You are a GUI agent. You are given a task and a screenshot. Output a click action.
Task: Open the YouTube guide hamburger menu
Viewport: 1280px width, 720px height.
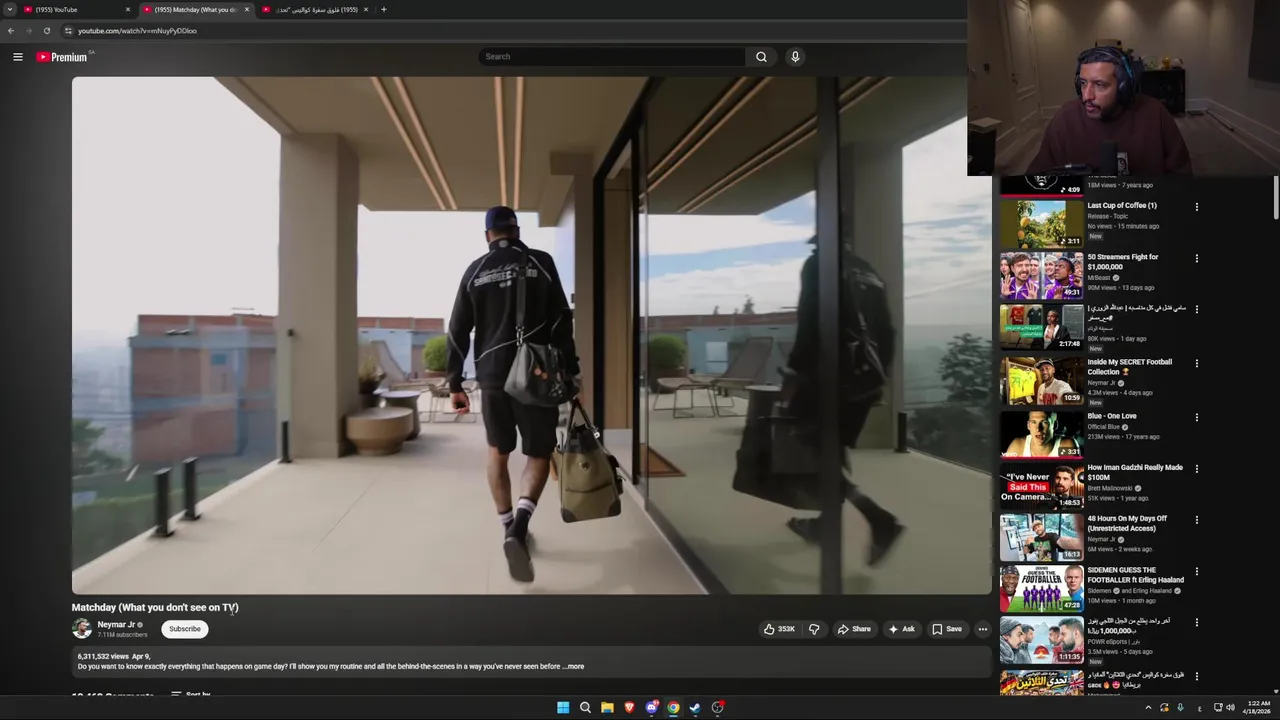17,57
